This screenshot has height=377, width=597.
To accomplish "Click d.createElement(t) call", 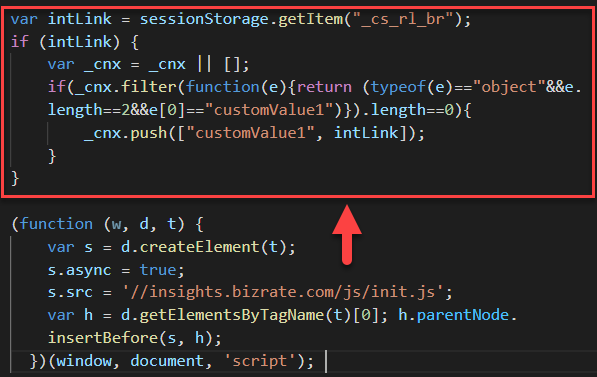I will [204, 247].
